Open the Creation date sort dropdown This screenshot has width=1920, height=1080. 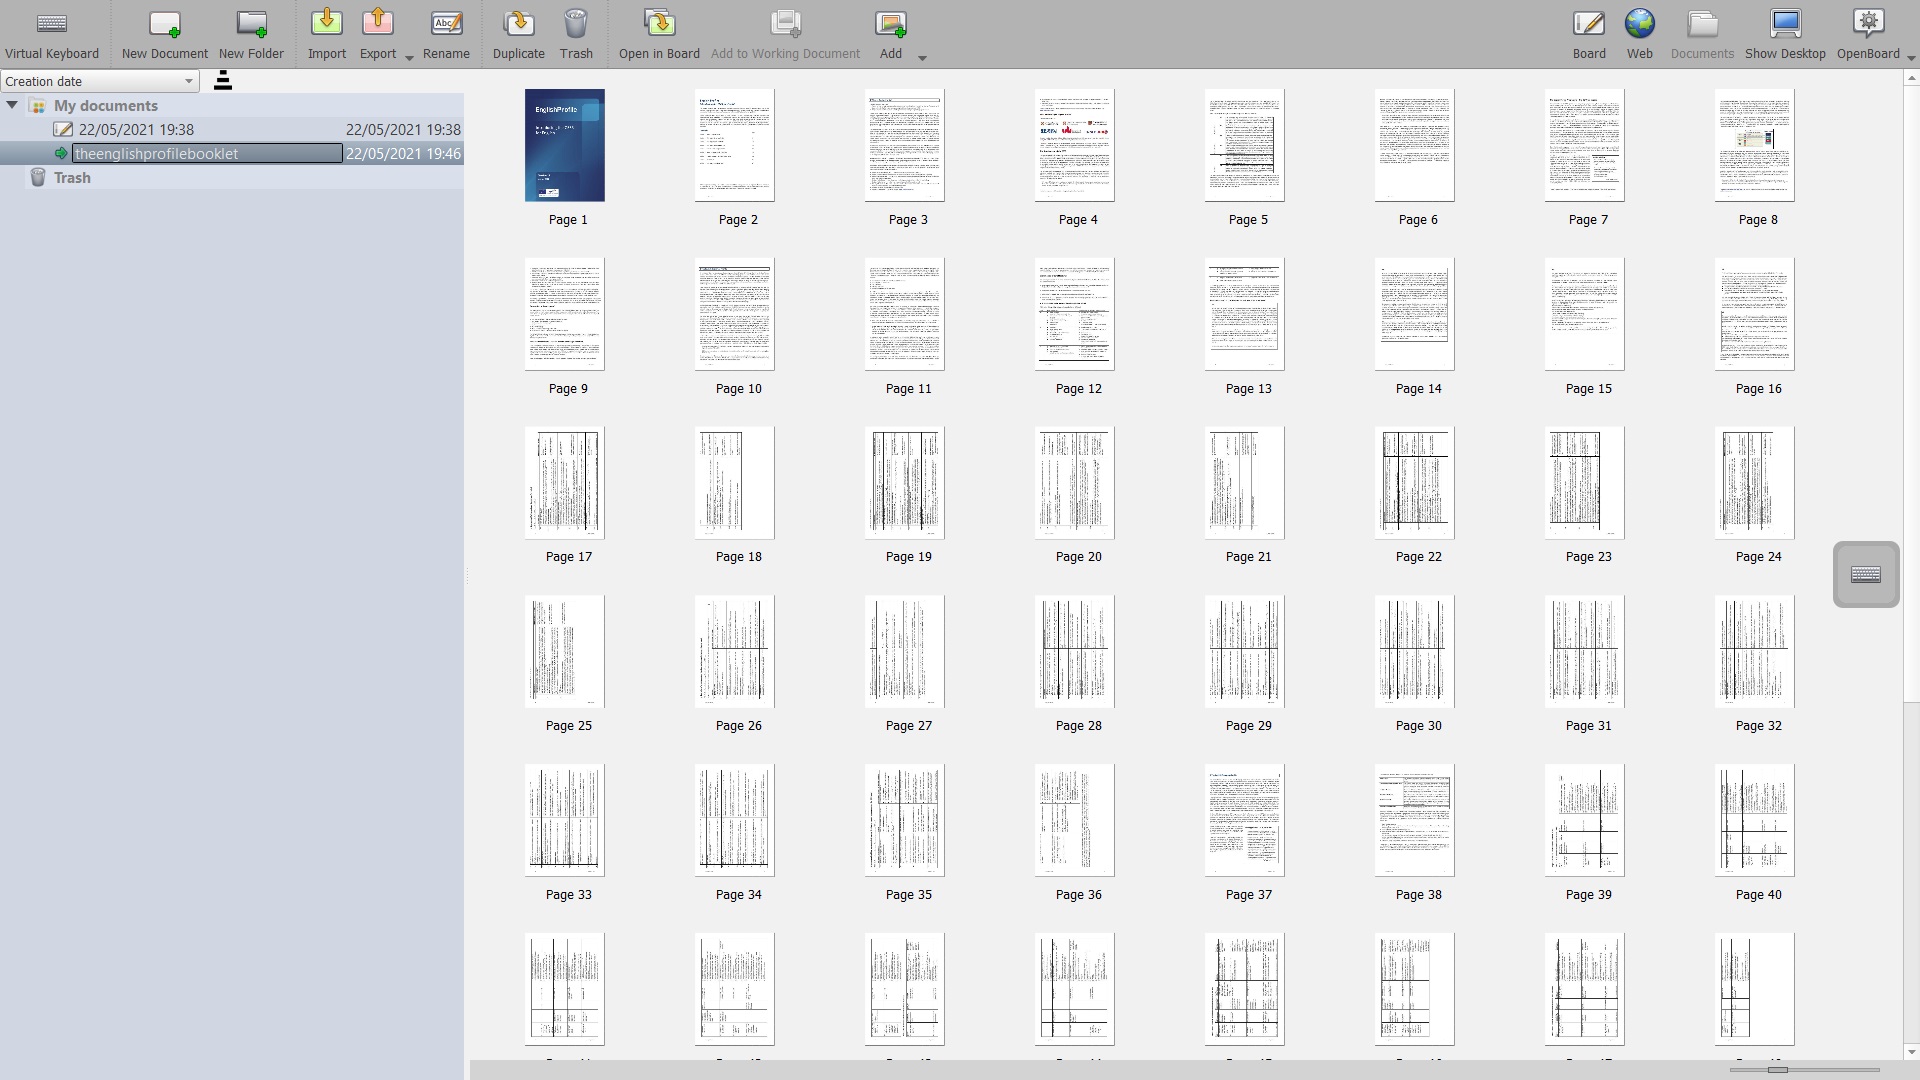99,81
